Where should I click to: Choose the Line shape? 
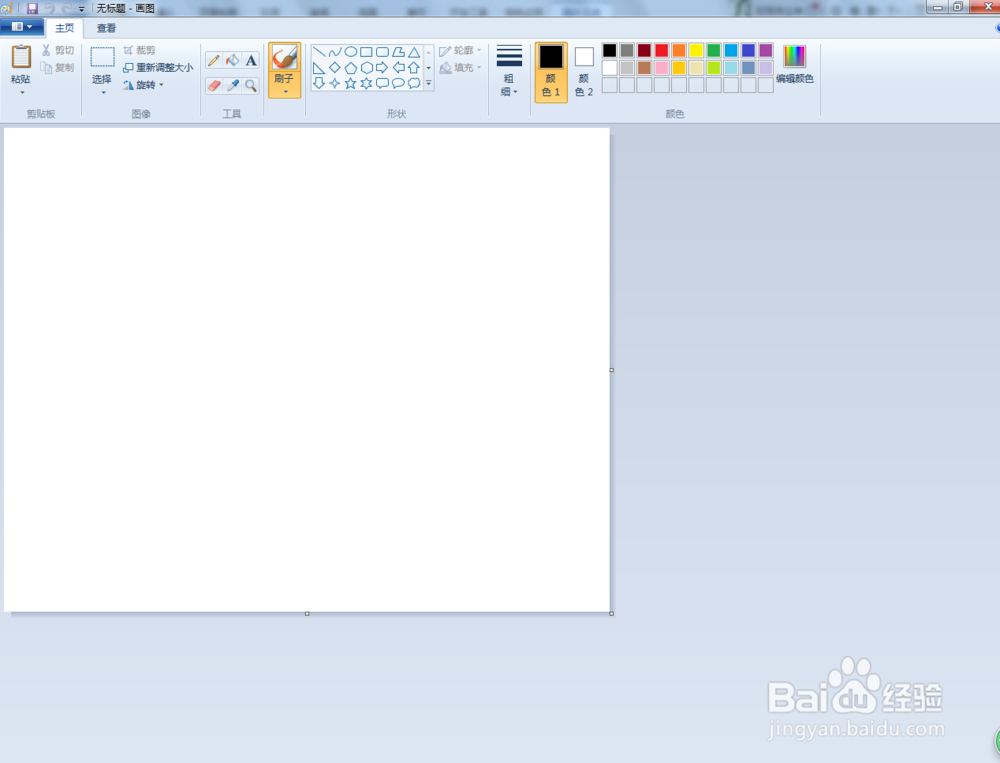point(319,52)
